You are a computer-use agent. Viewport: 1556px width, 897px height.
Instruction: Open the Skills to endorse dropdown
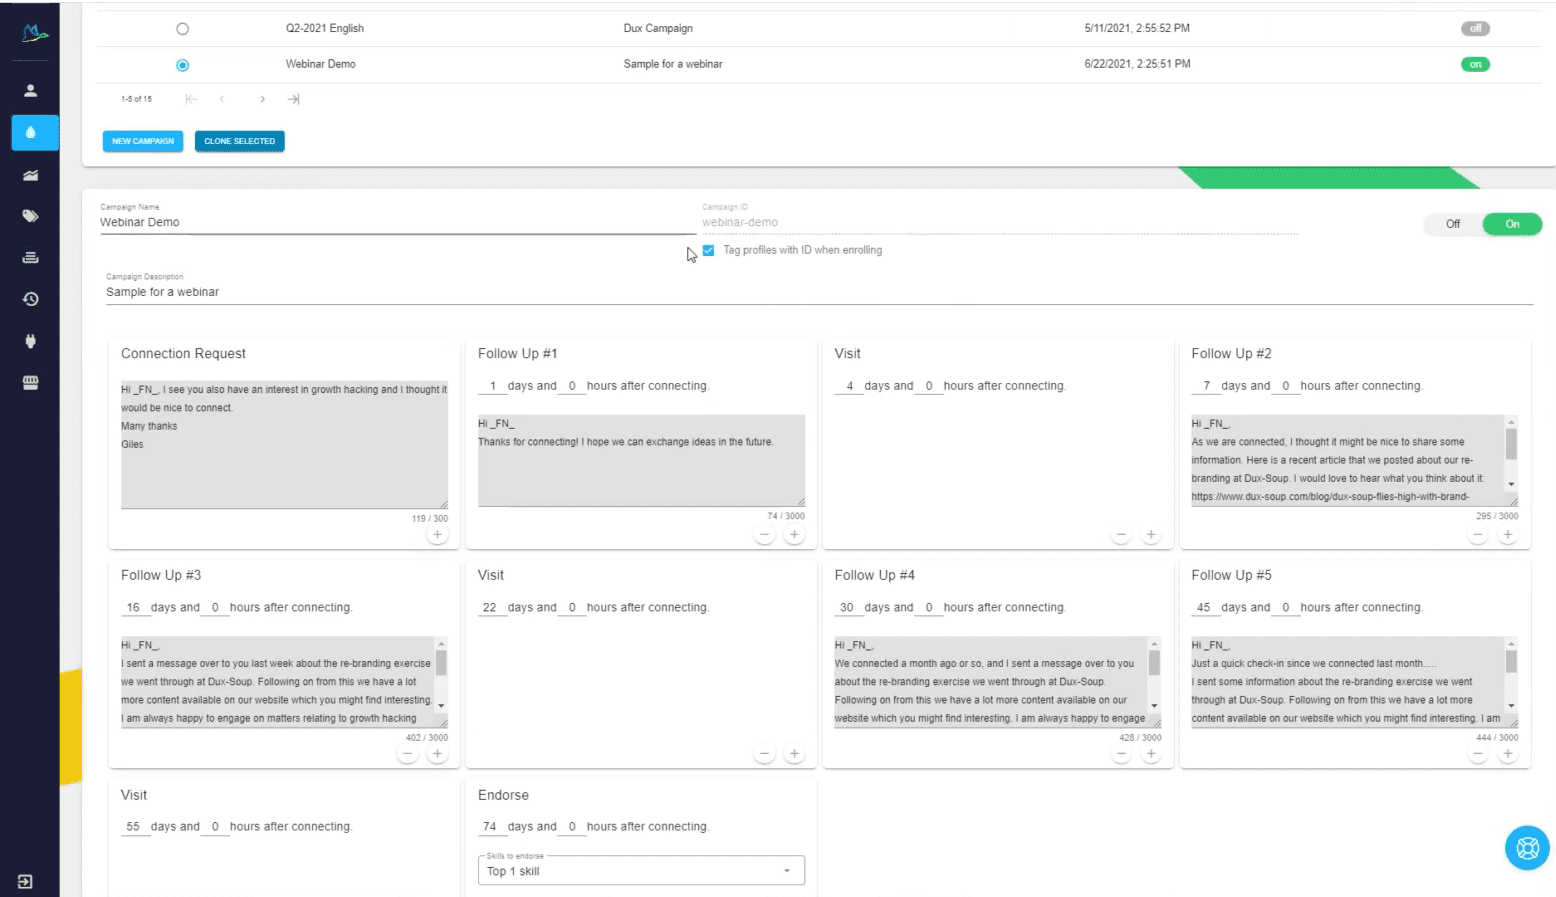(x=641, y=871)
